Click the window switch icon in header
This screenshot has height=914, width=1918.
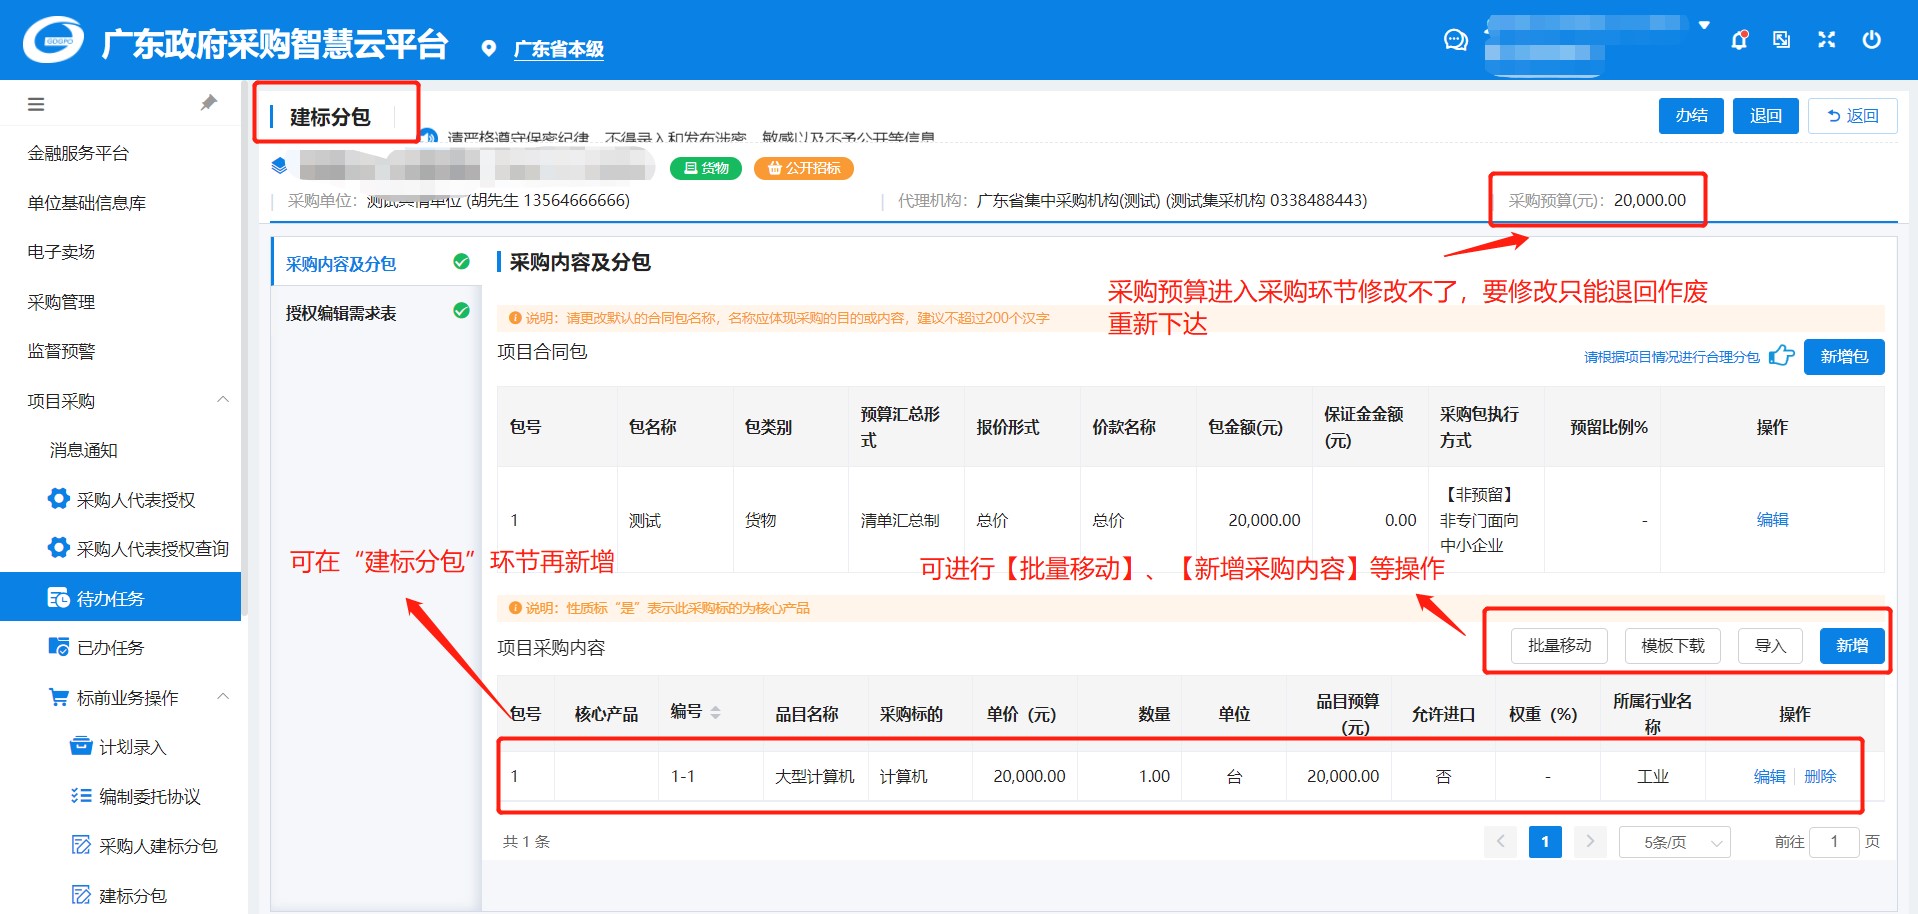pos(1781,40)
